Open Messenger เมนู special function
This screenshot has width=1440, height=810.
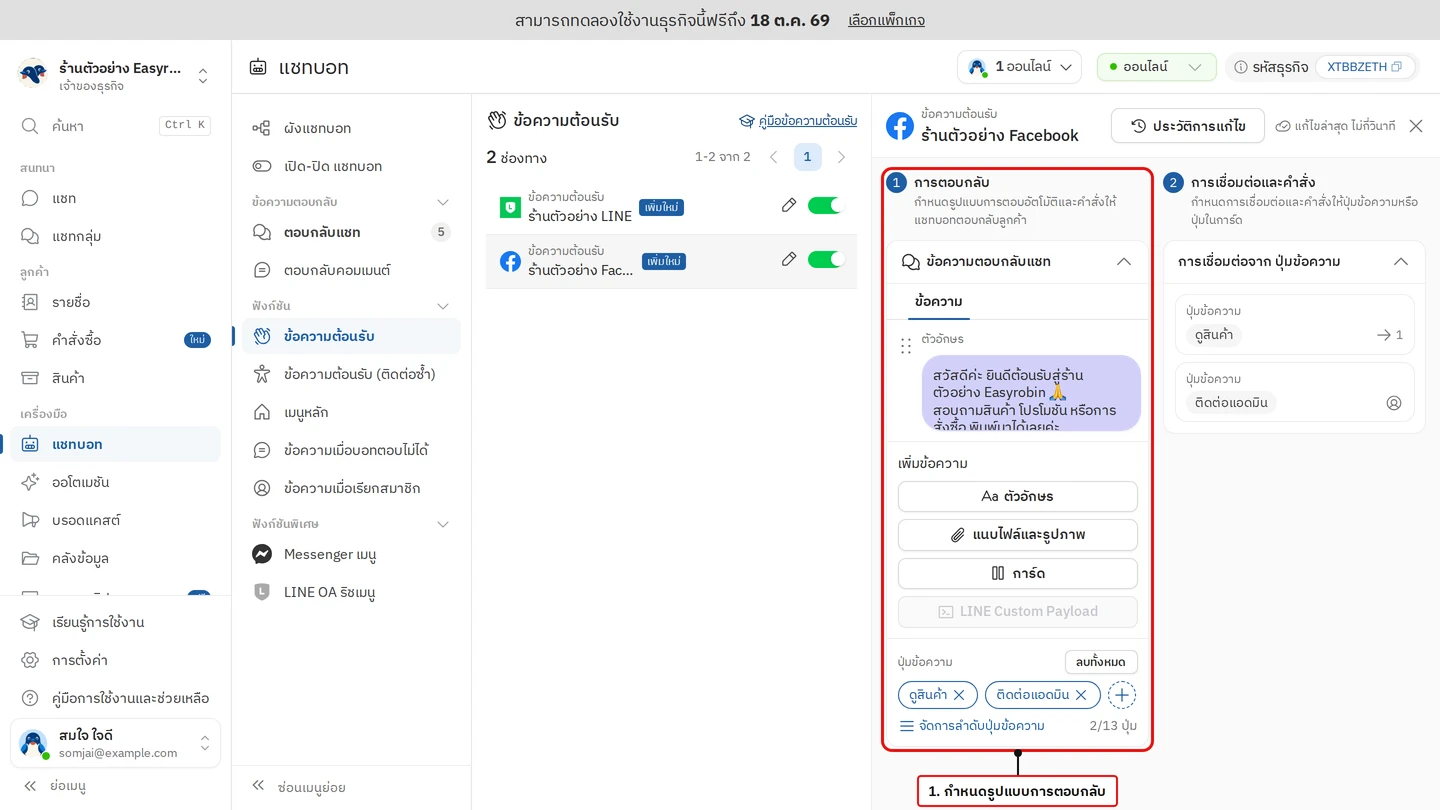click(351, 554)
